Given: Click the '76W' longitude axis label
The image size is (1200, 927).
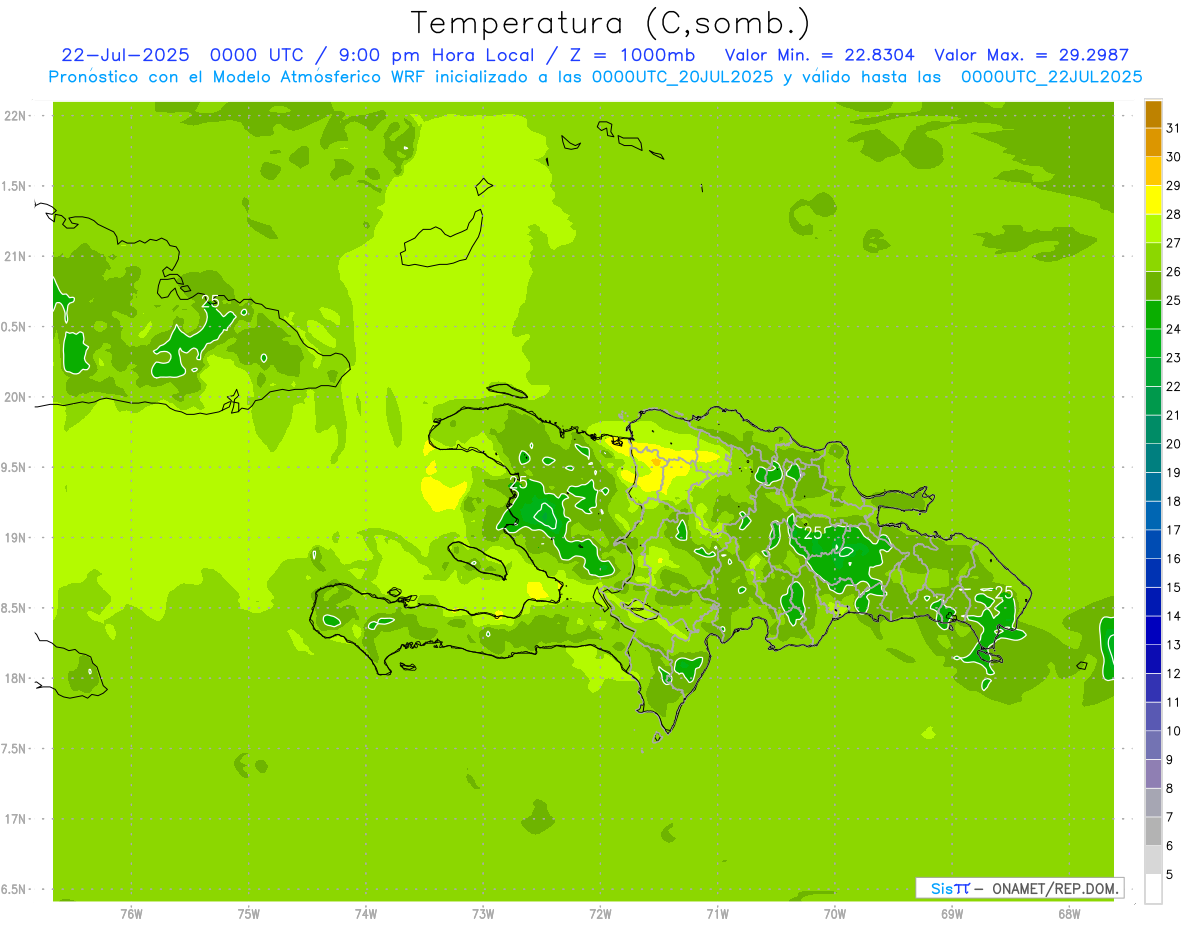Looking at the screenshot, I should click(x=131, y=913).
